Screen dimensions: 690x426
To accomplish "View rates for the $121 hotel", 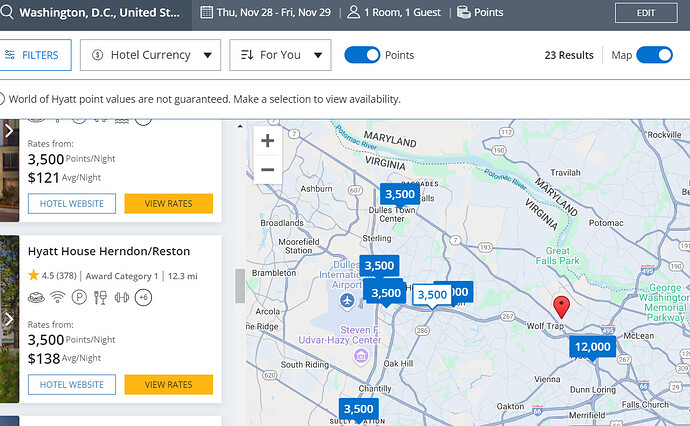I will point(169,203).
